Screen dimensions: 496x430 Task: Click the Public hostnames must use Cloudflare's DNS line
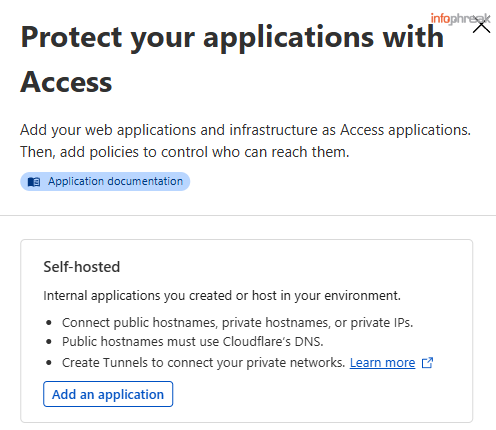193,342
